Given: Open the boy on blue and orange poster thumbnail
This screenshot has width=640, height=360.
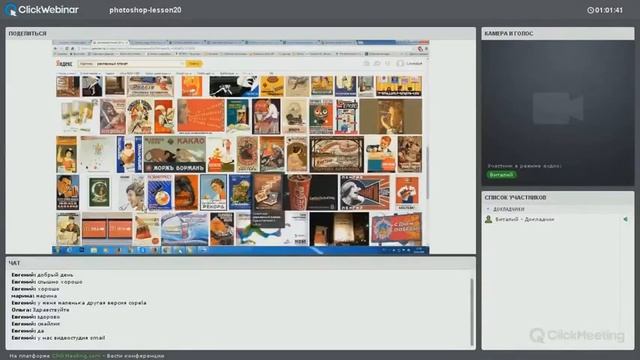Looking at the screenshot, I should click(x=380, y=154).
